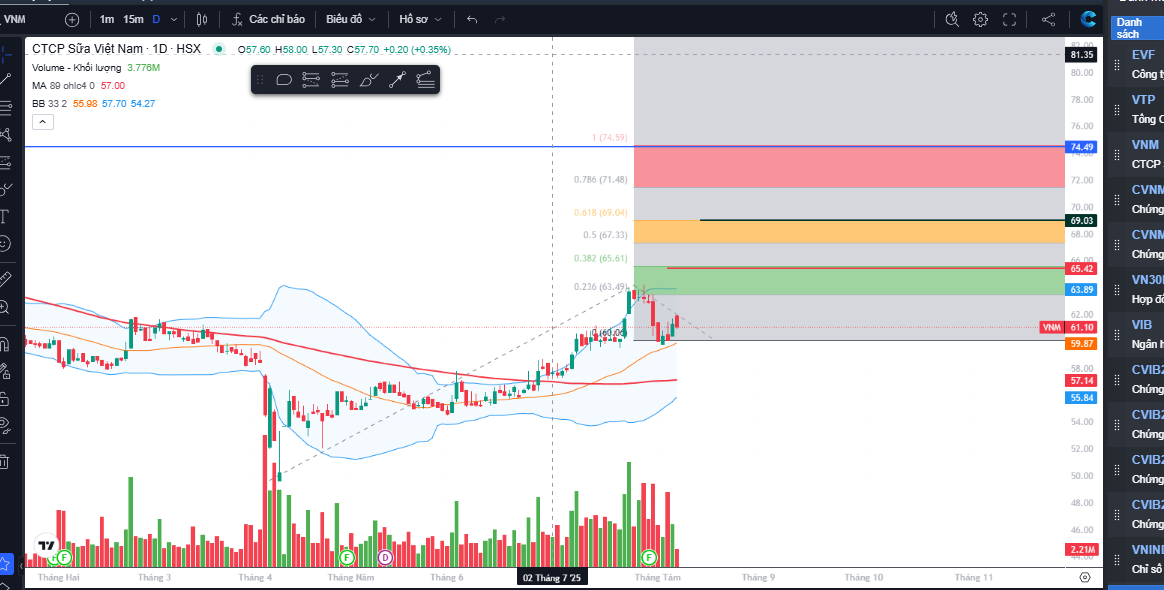Image resolution: width=1164 pixels, height=590 pixels.
Task: Undo the last chart action
Action: [x=472, y=19]
